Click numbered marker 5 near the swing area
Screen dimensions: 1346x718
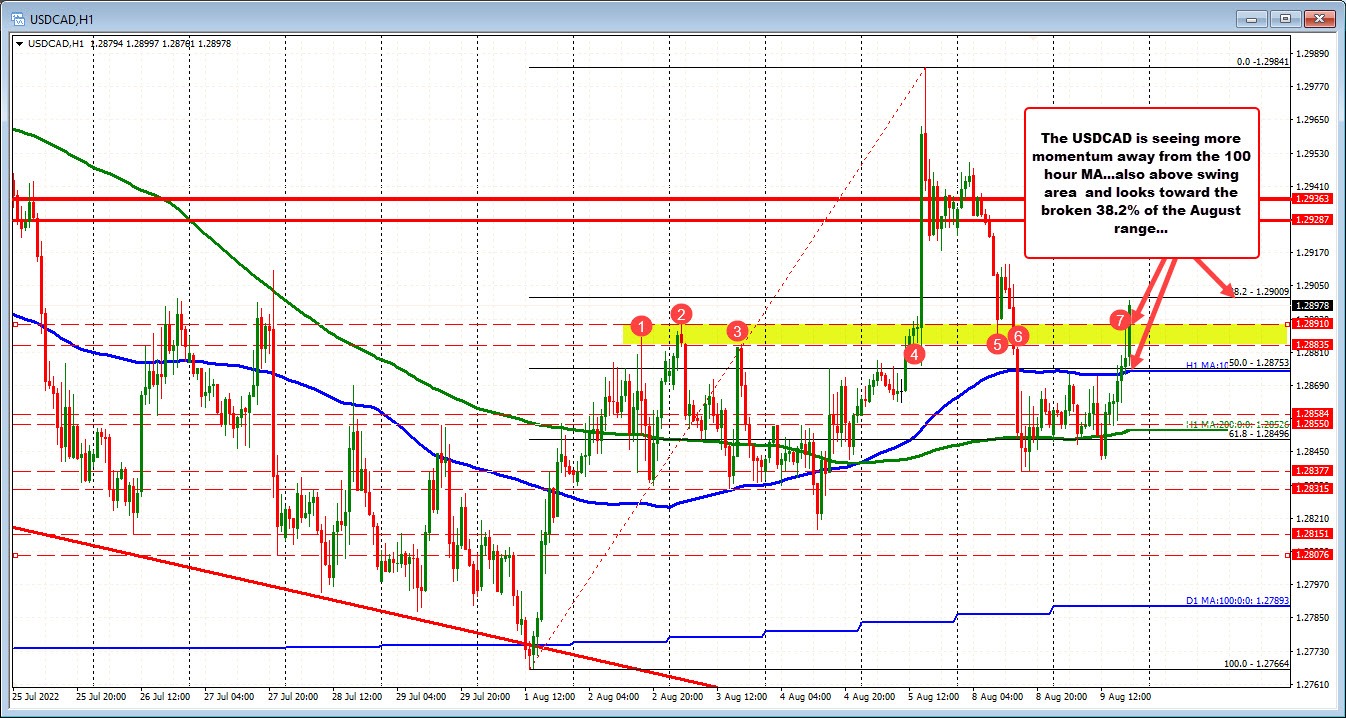coord(996,343)
